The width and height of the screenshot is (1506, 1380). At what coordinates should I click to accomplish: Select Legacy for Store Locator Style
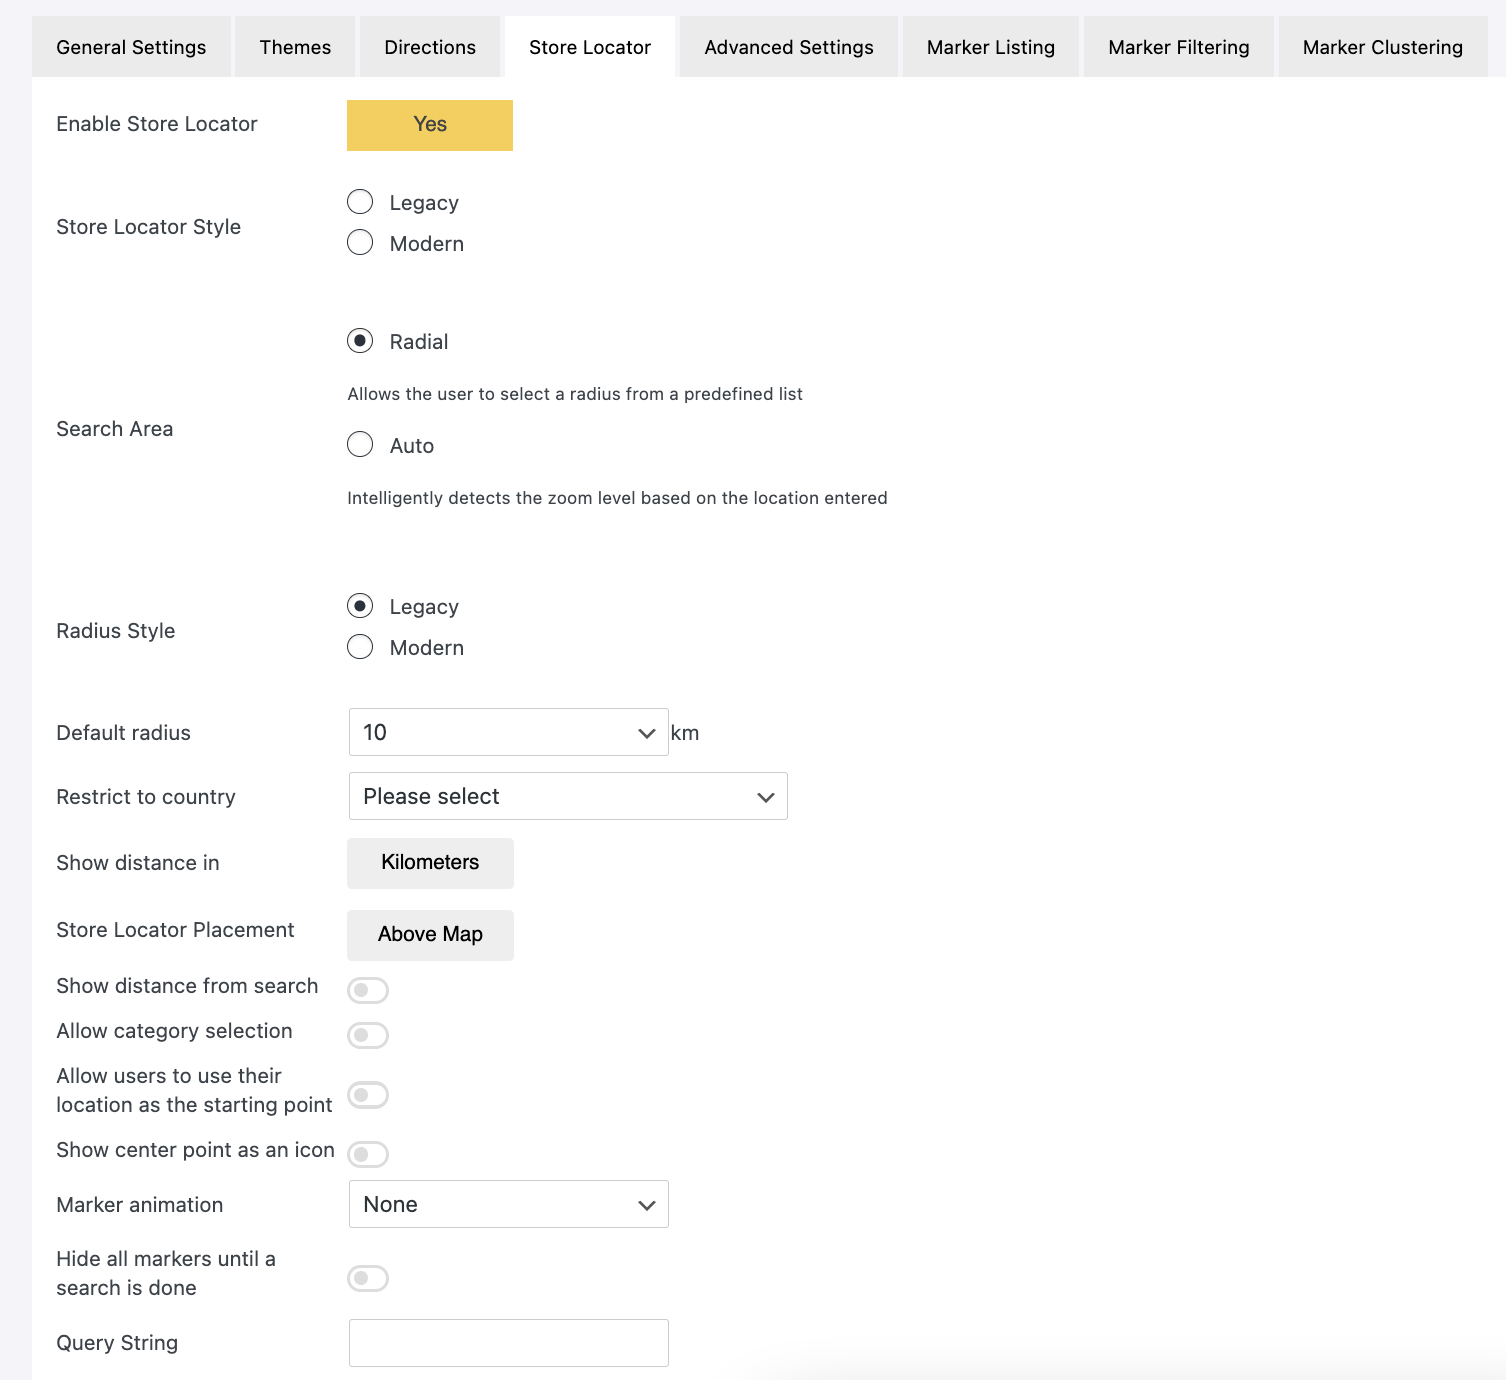coord(360,202)
